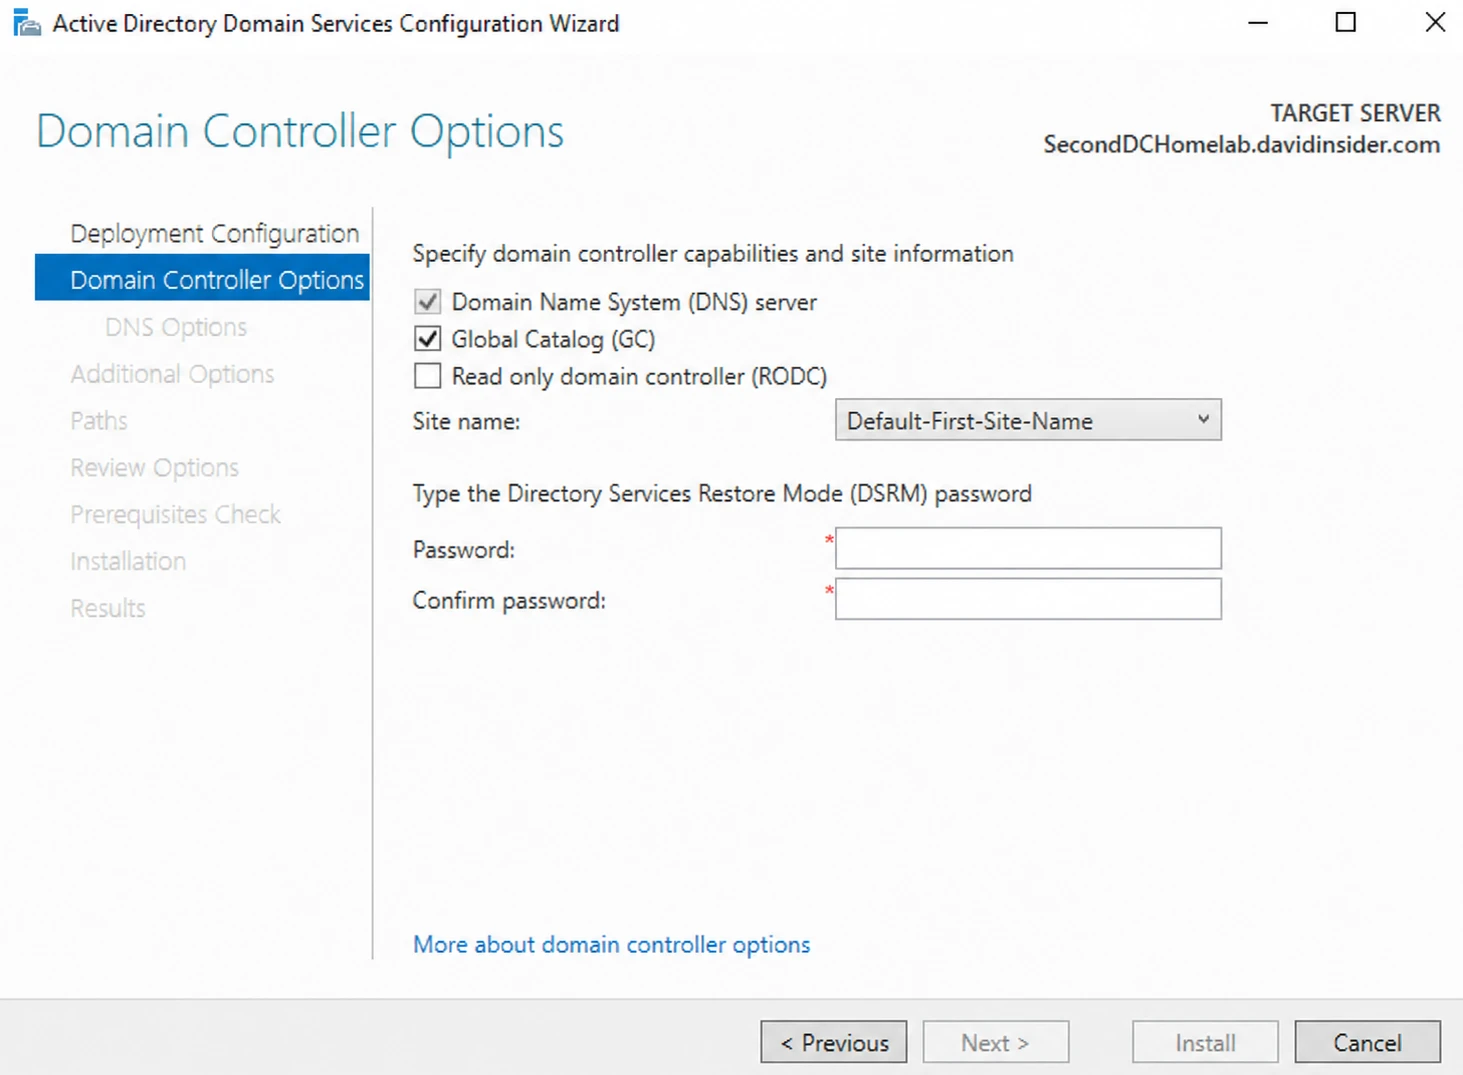1463x1075 pixels.
Task: Click the Next button
Action: click(996, 1042)
